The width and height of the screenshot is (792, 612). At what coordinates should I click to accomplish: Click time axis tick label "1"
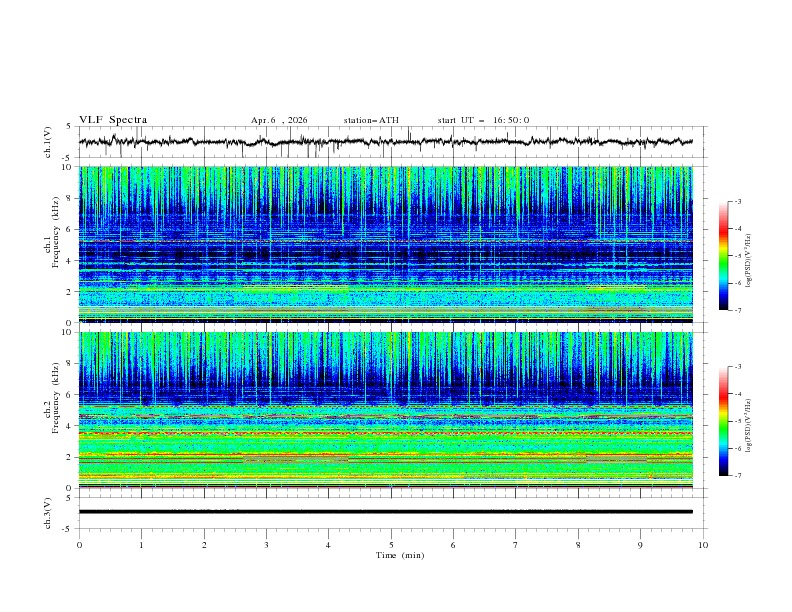141,545
